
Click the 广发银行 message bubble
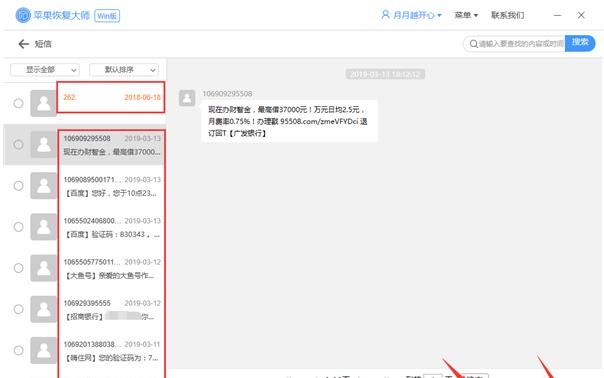[x=289, y=121]
